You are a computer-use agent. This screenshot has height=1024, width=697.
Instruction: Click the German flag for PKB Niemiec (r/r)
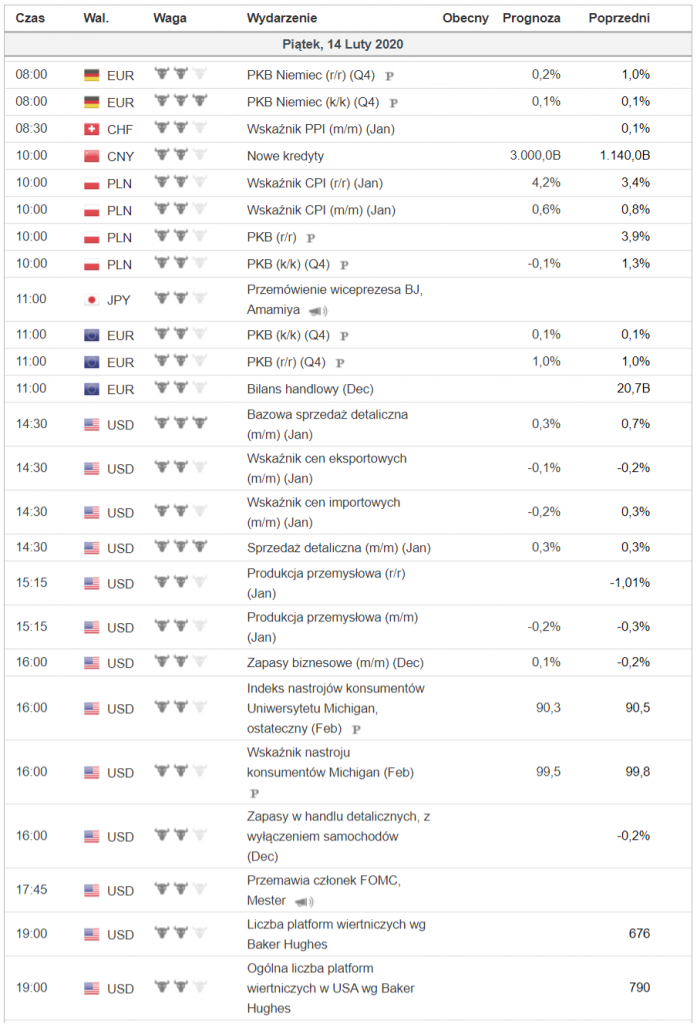coord(91,75)
